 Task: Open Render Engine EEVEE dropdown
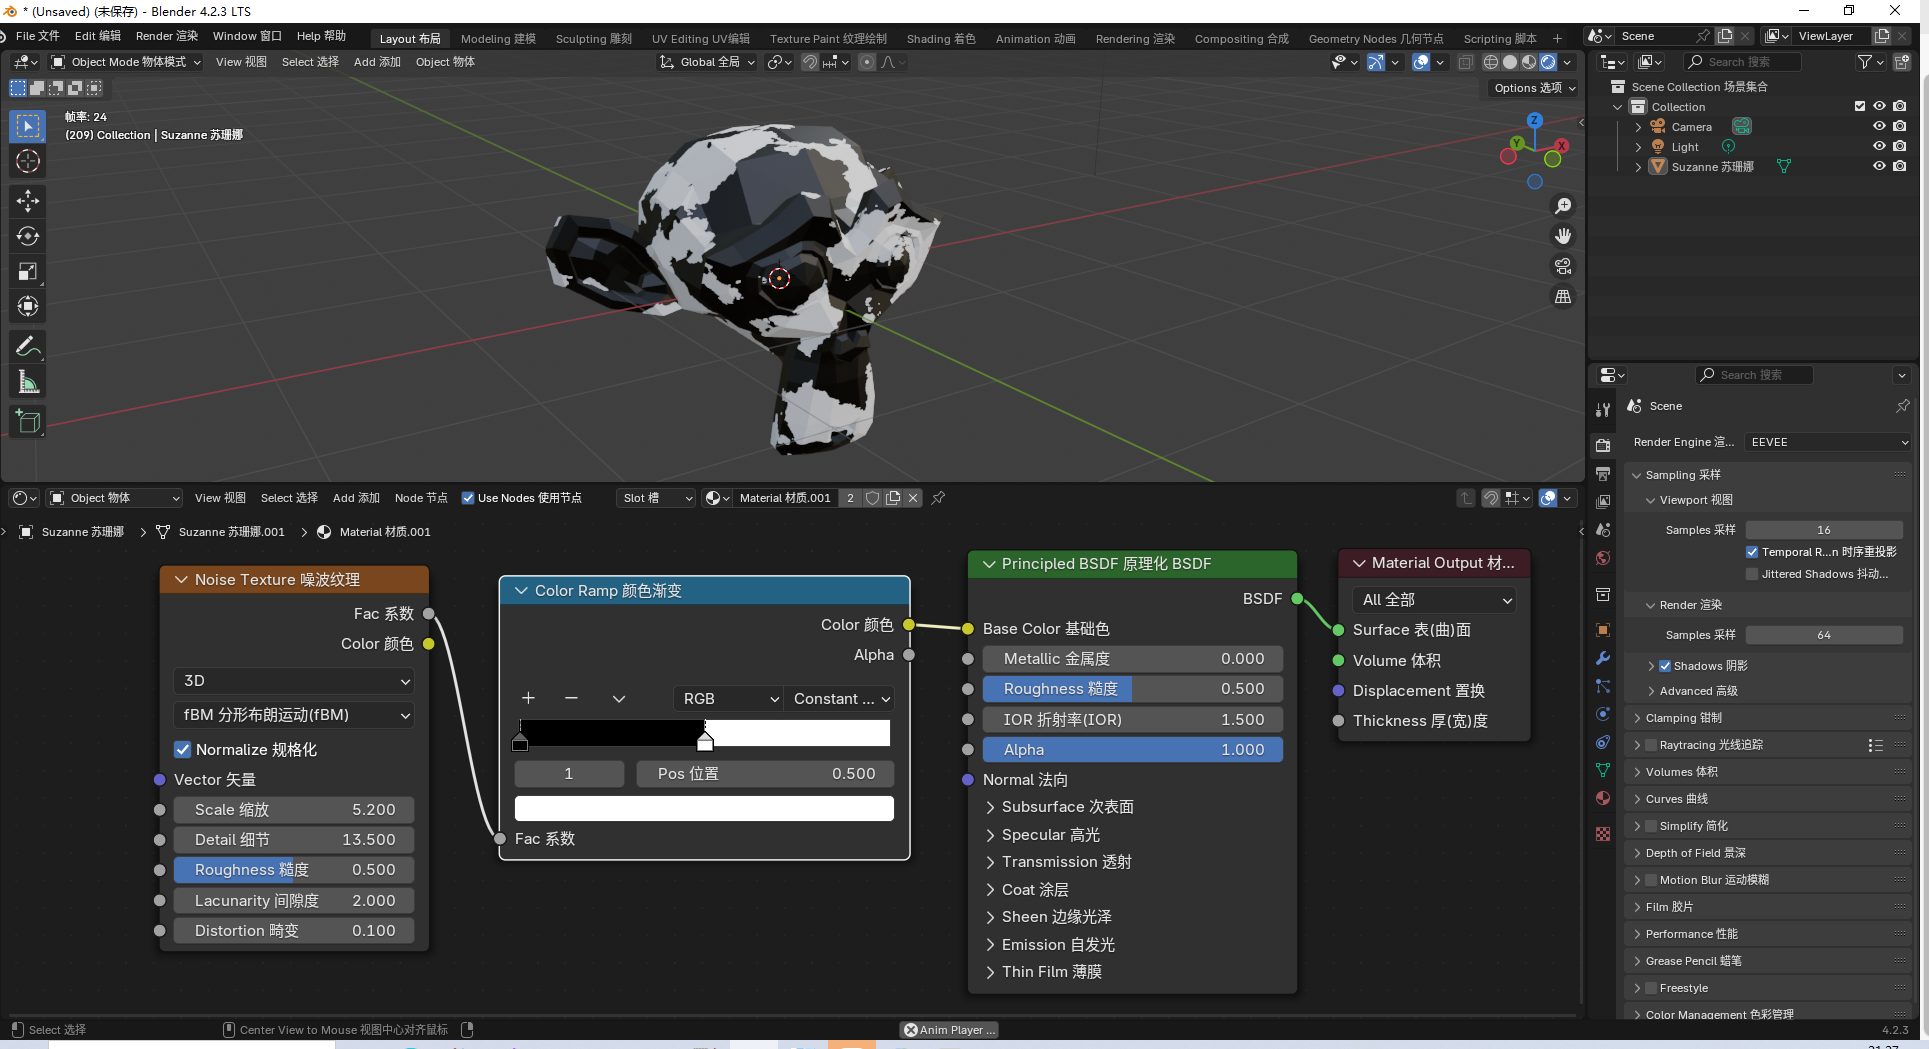coord(1828,442)
